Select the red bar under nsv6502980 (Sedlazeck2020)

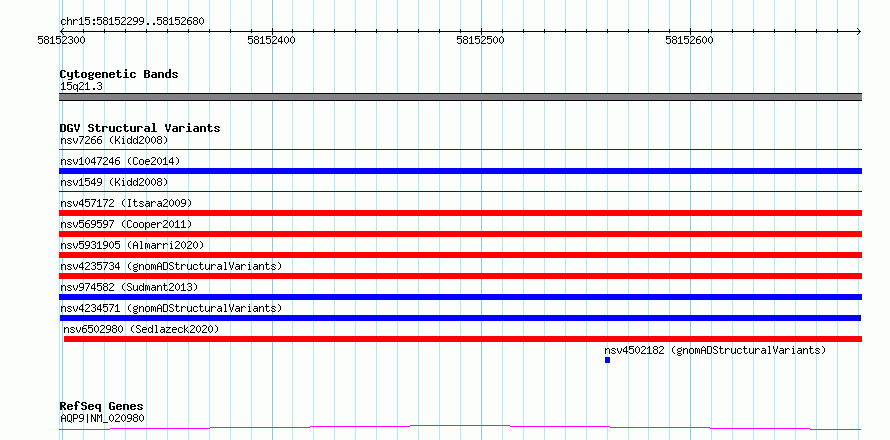(463, 339)
